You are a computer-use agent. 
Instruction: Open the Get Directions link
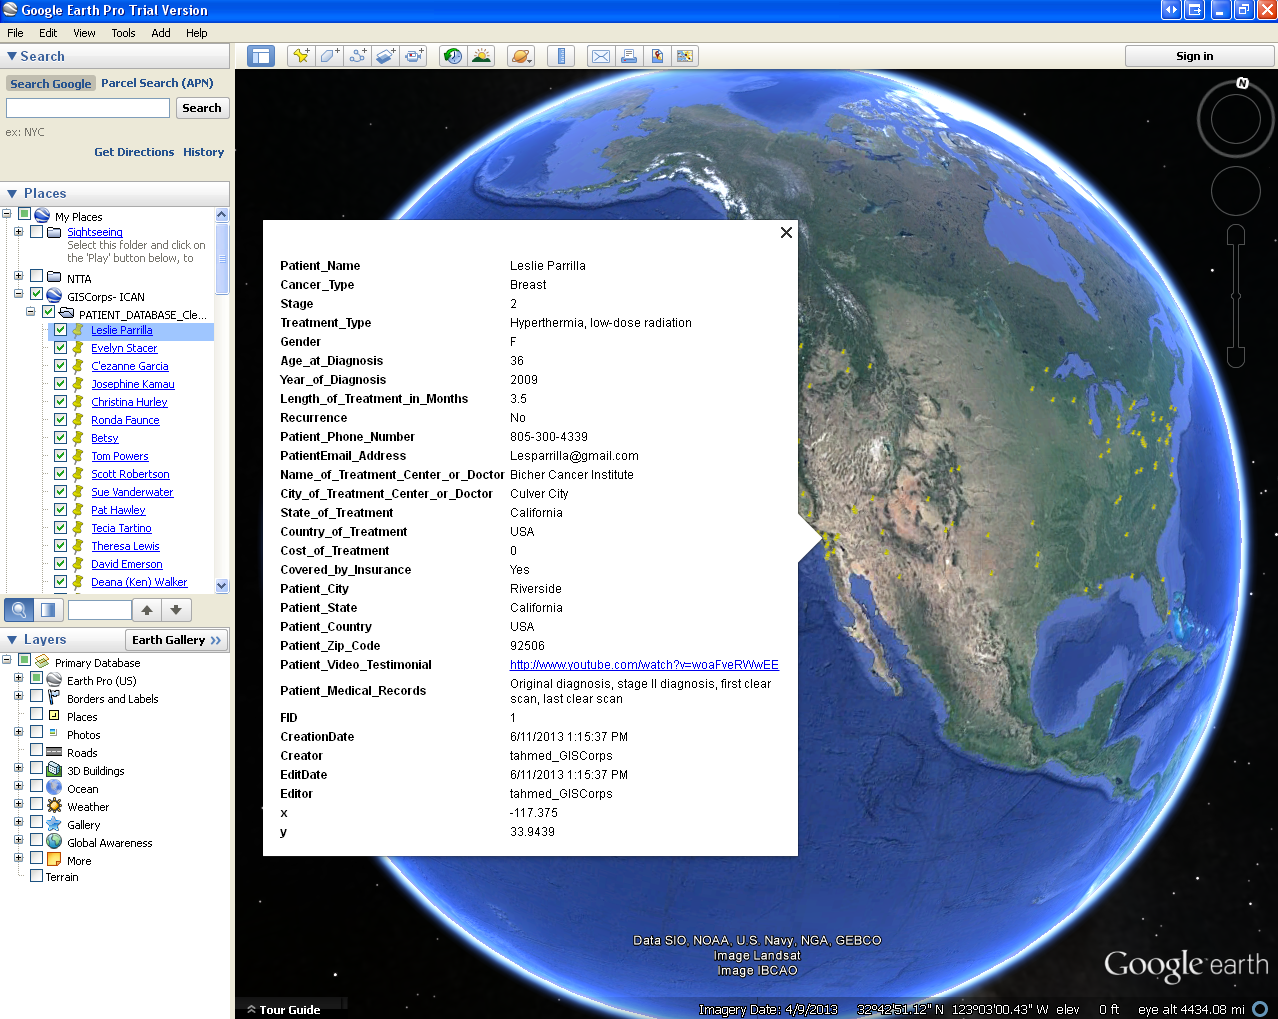coord(134,152)
